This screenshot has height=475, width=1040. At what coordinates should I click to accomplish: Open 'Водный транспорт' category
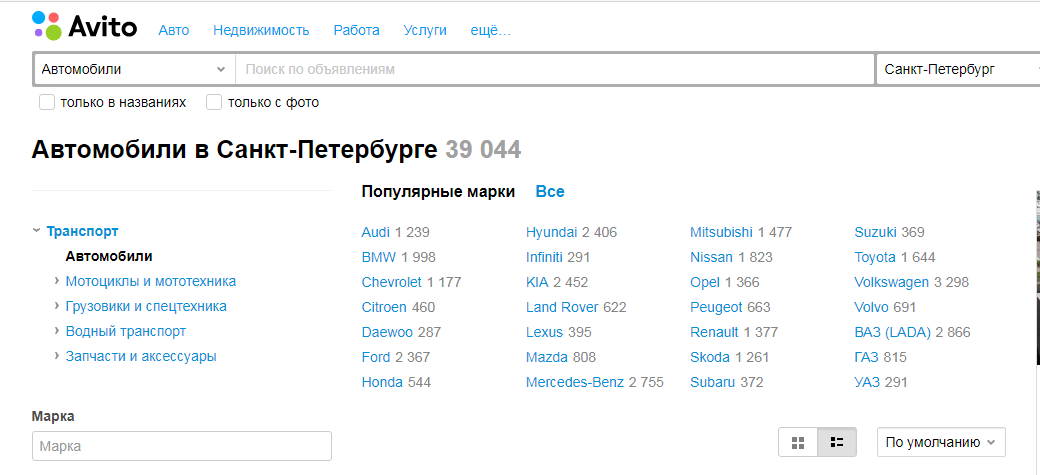pos(125,331)
